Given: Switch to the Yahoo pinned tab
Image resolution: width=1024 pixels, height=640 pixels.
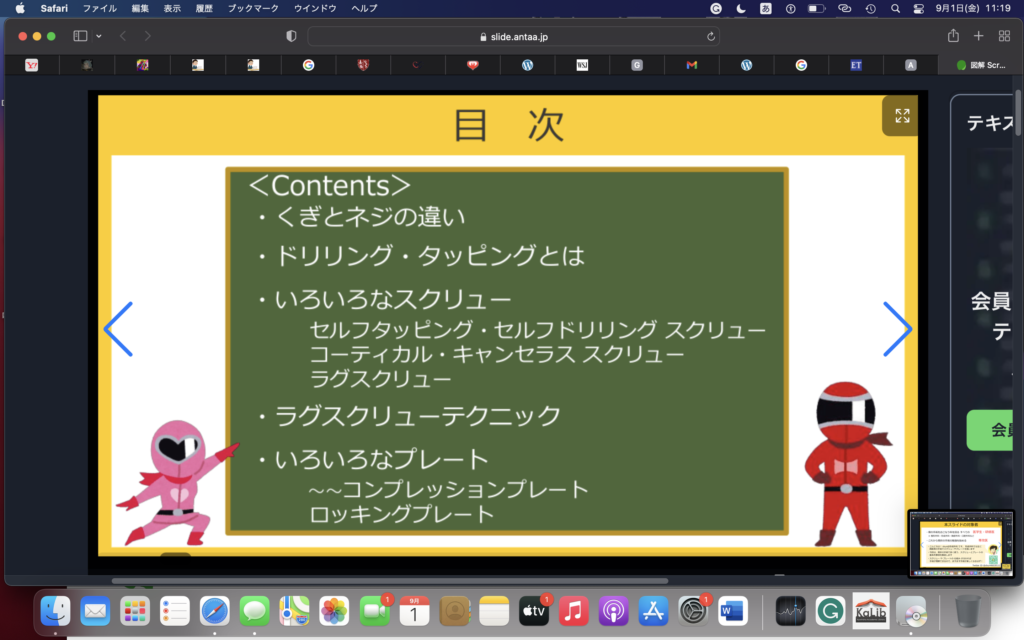Looking at the screenshot, I should [31, 65].
